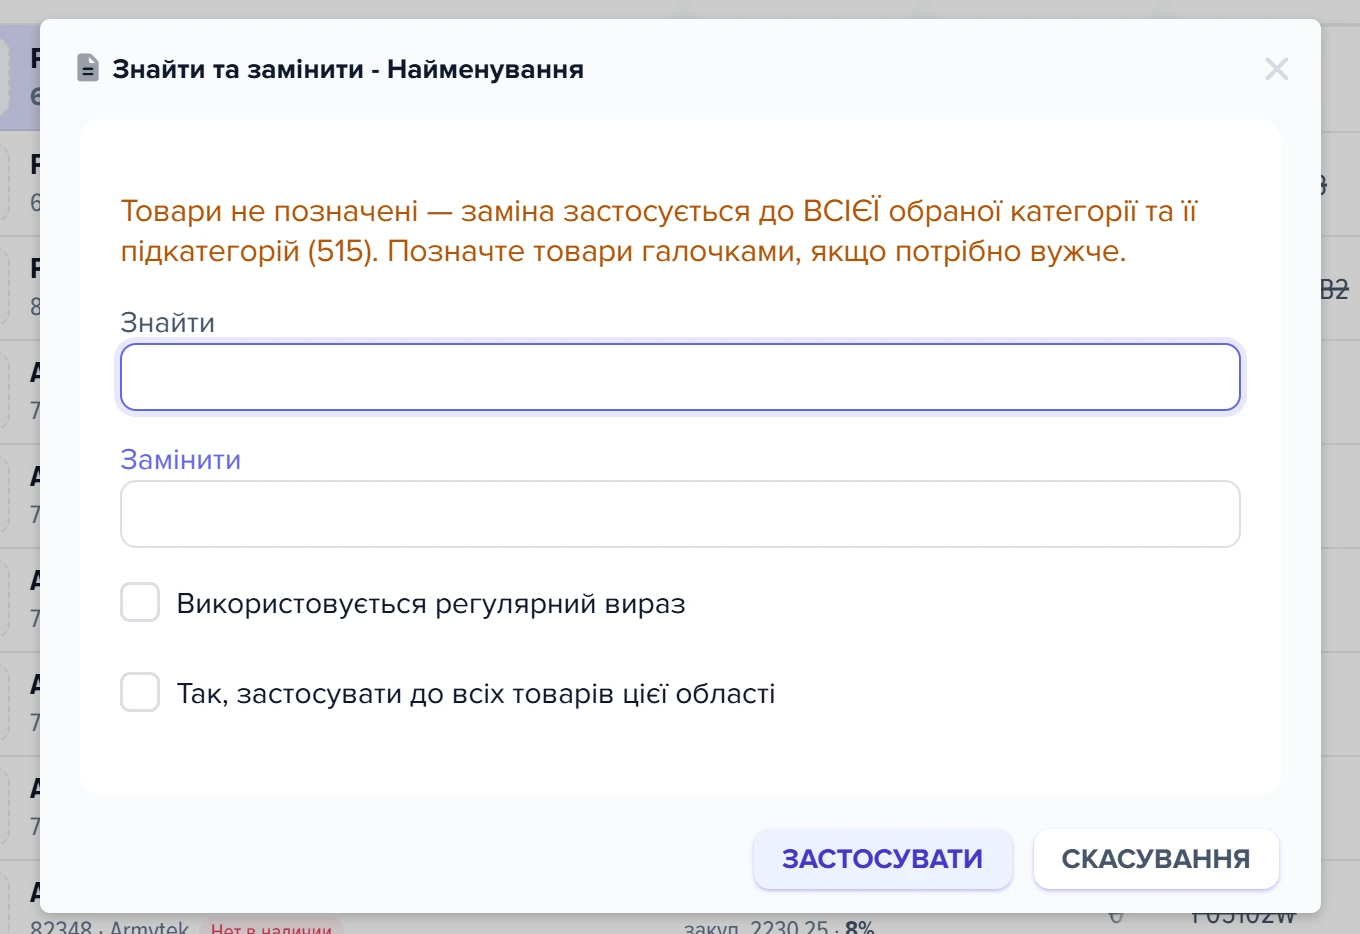Image resolution: width=1360 pixels, height=934 pixels.
Task: Click the "Знайти" field label
Action: [168, 323]
